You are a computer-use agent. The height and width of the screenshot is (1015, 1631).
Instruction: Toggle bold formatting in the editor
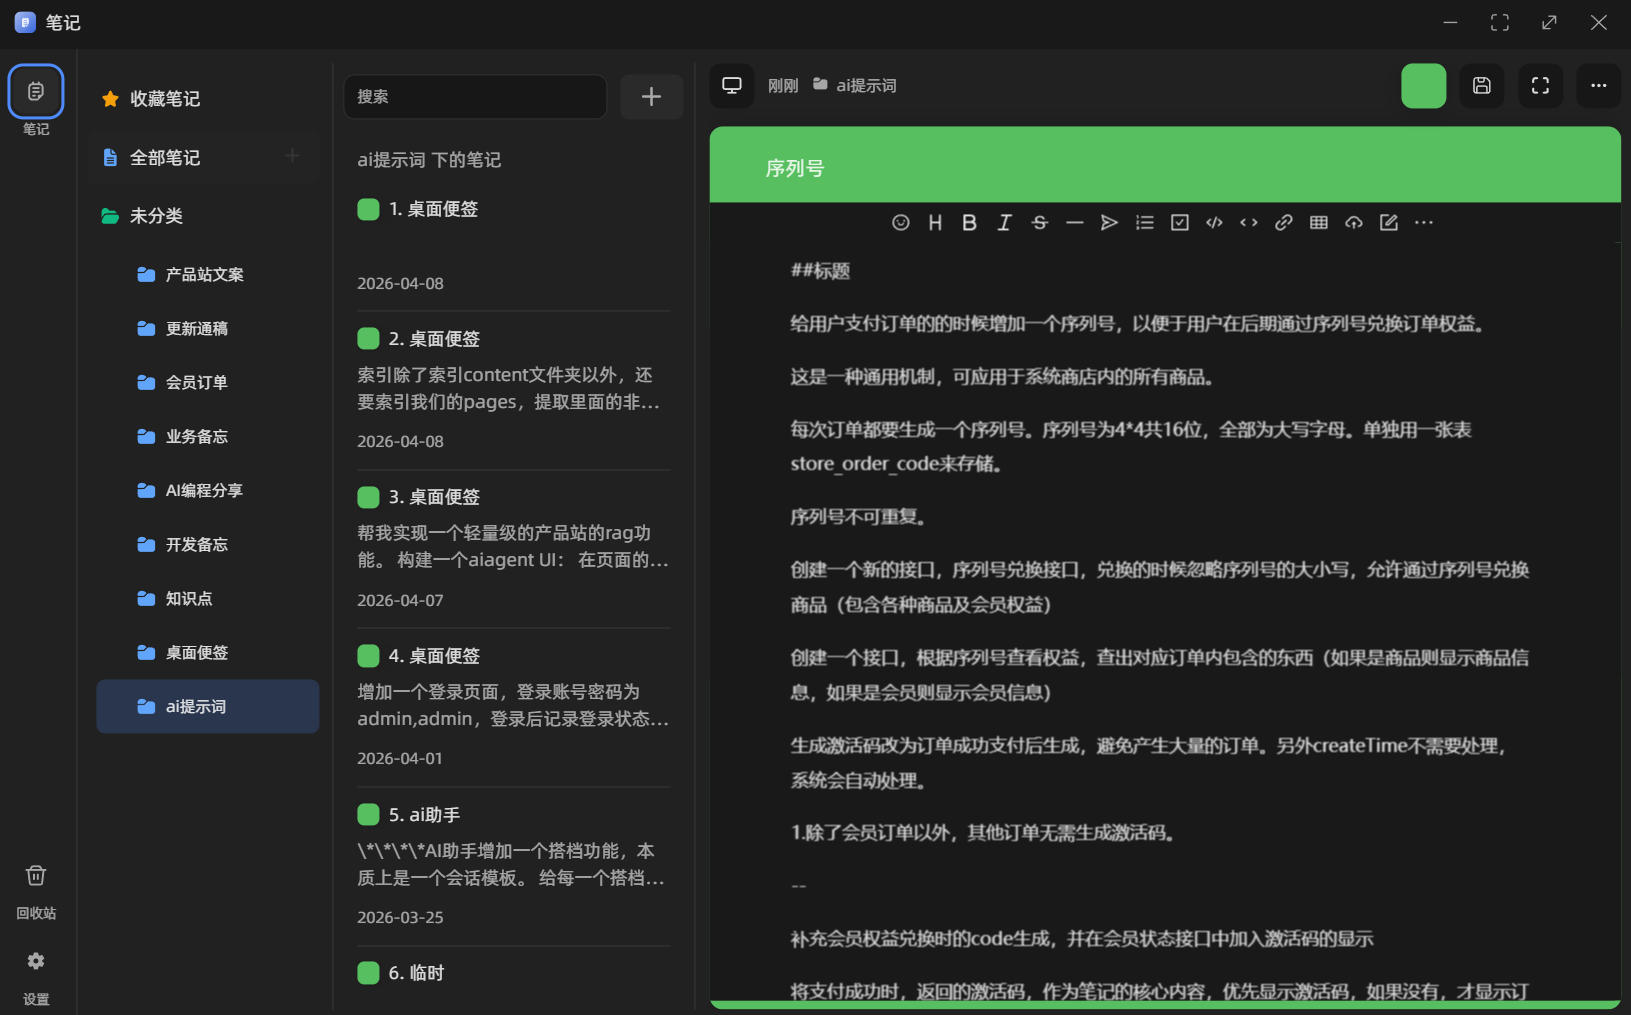click(969, 222)
